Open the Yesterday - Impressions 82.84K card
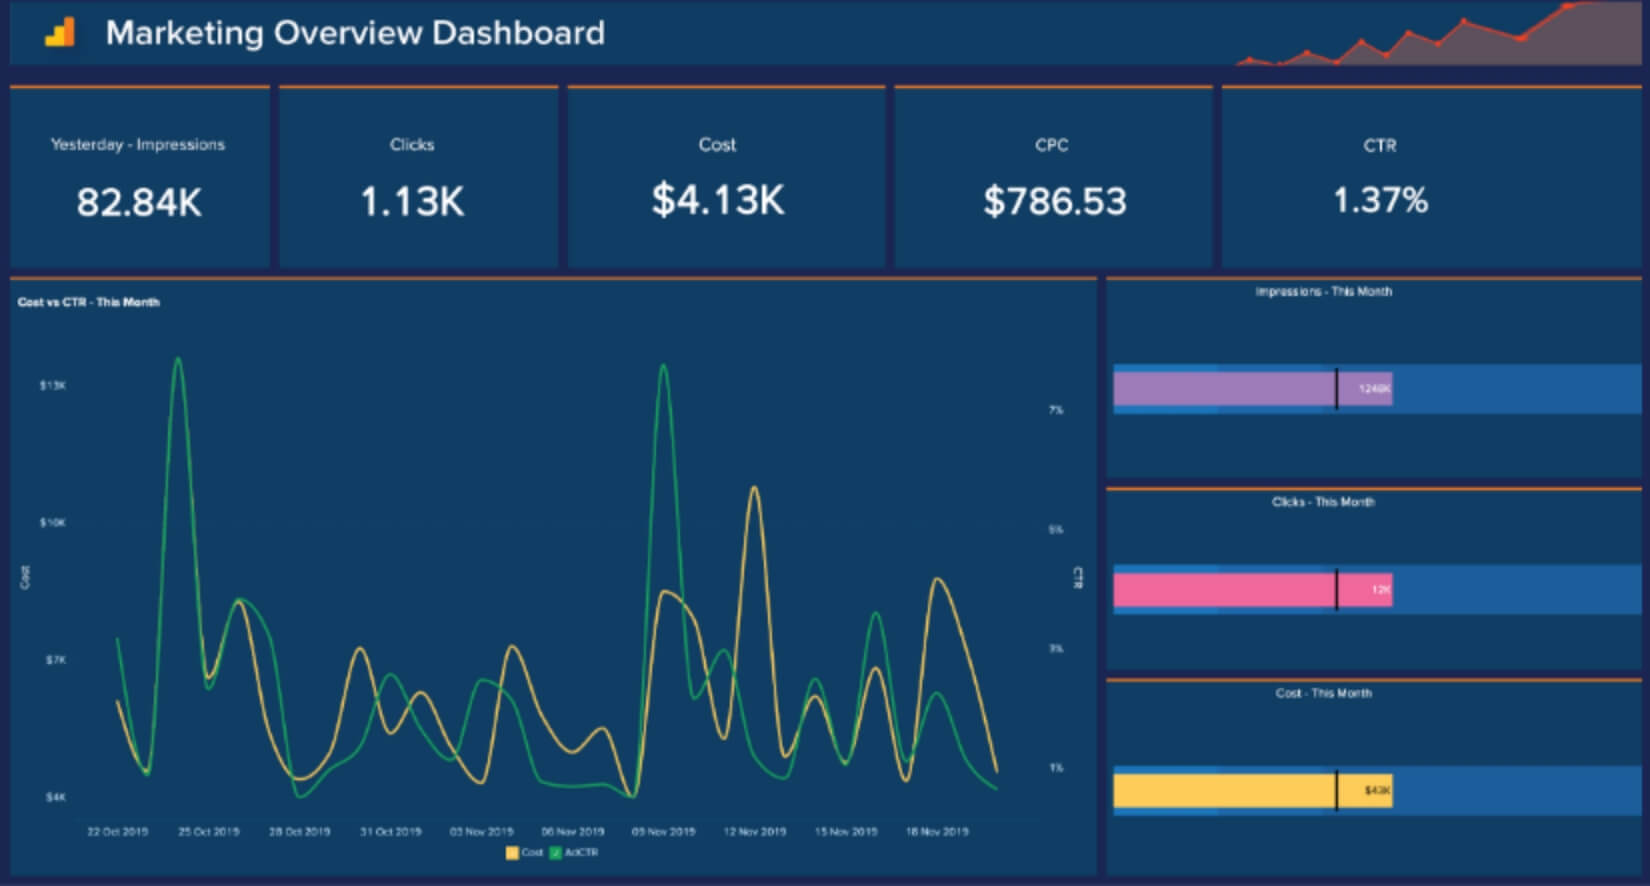Viewport: 1650px width, 886px height. [x=139, y=178]
